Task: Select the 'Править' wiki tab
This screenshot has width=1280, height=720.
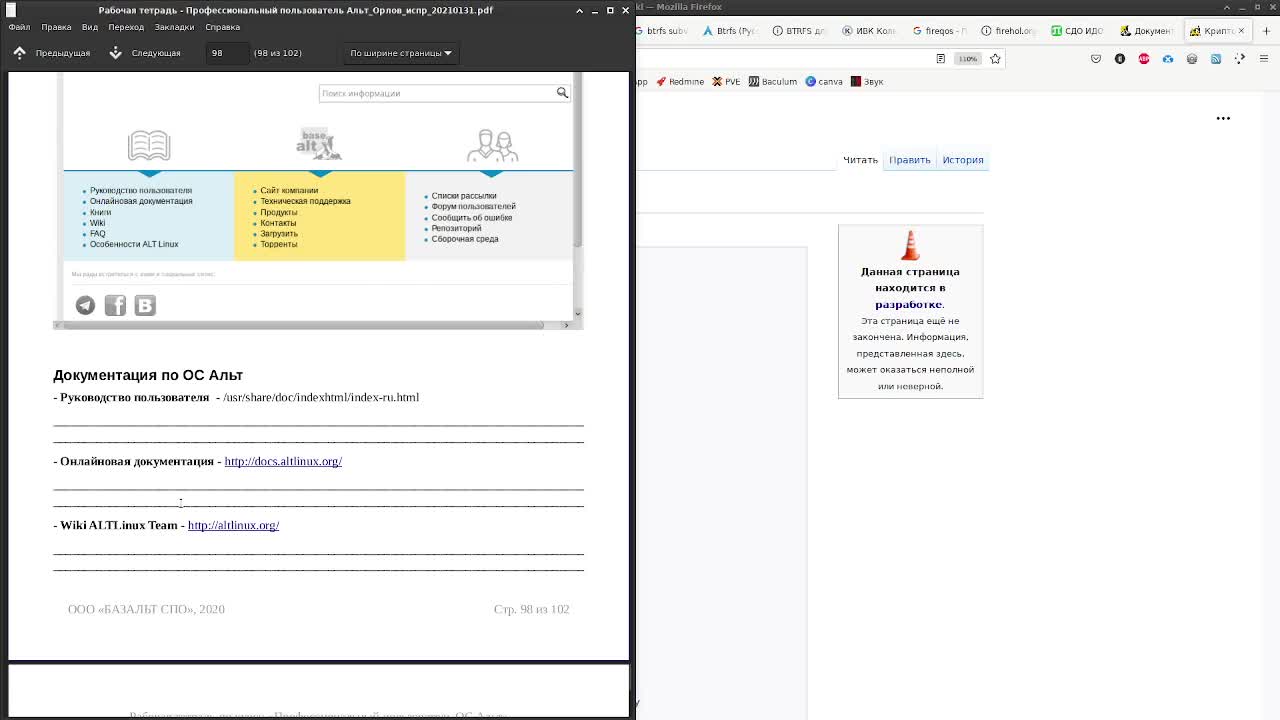Action: pos(910,160)
